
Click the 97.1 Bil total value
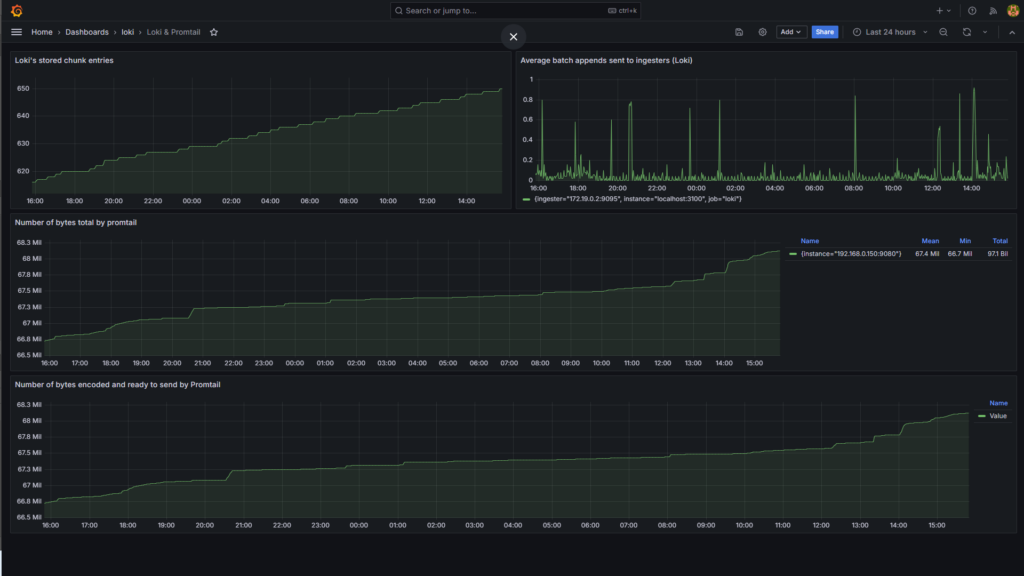tap(997, 253)
